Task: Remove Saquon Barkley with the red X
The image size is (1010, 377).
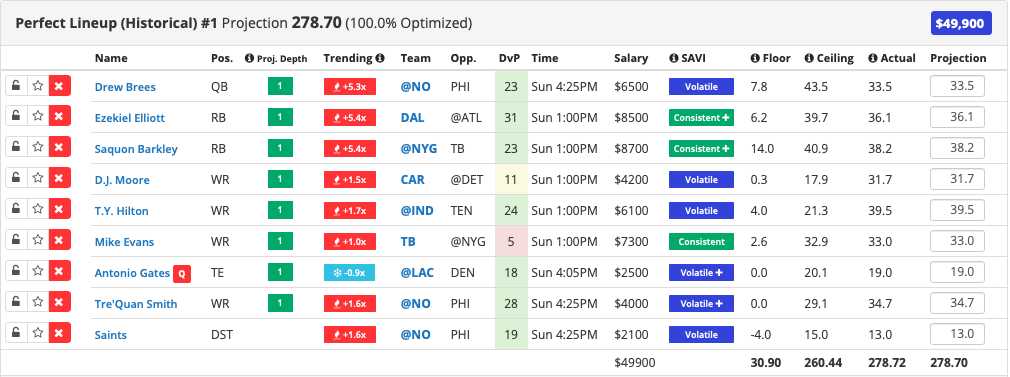Action: 59,148
